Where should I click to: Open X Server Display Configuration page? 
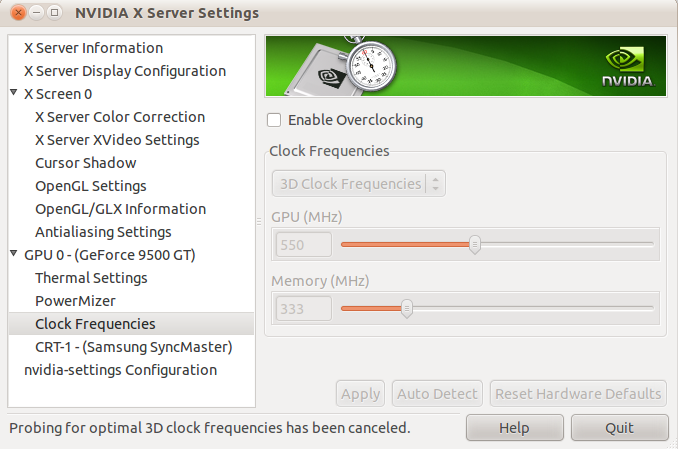125,71
